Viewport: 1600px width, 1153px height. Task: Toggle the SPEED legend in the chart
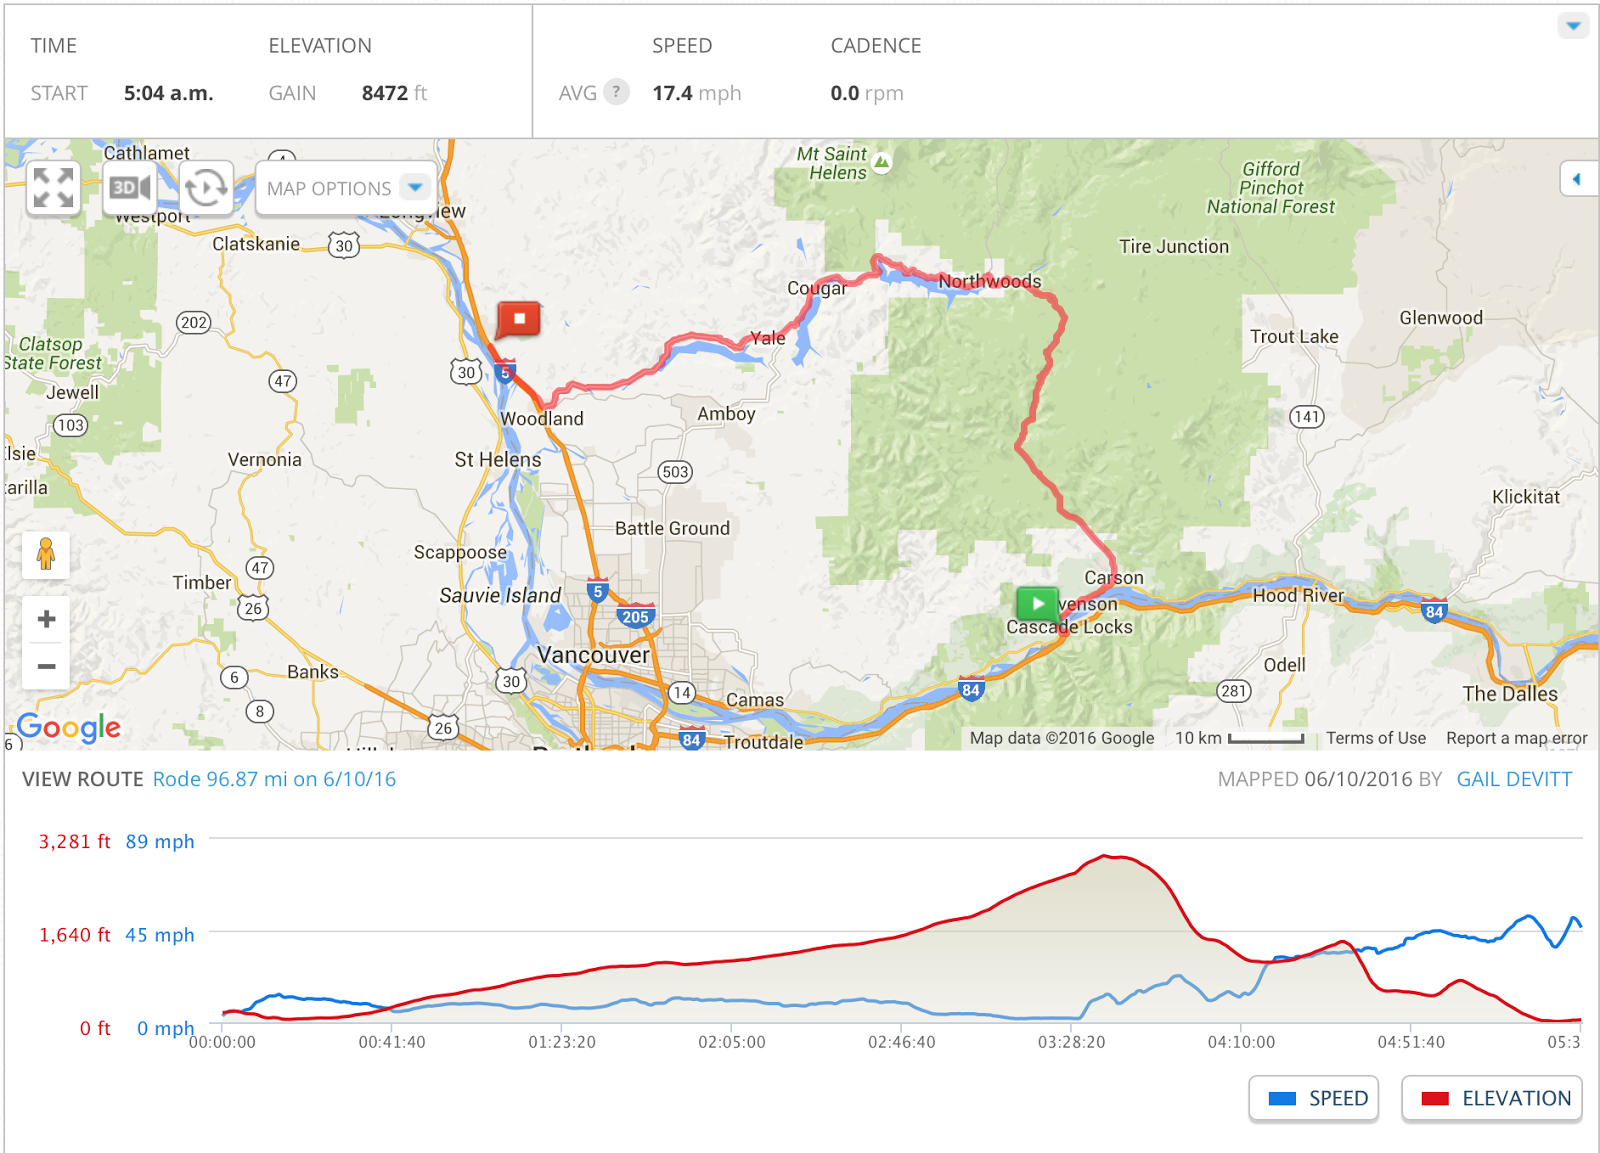click(x=1312, y=1097)
